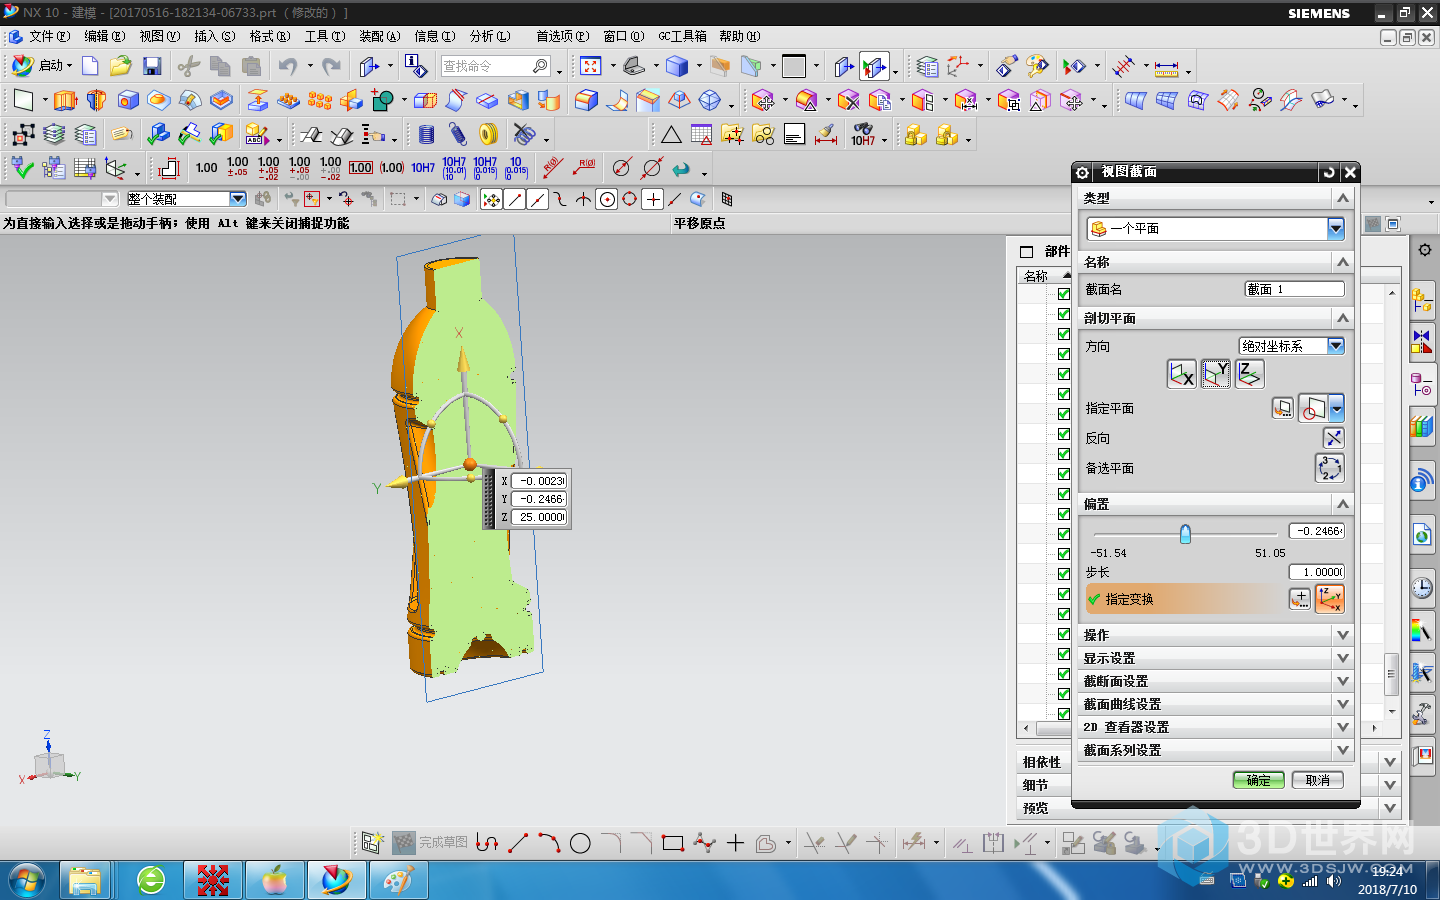Toggle the Enable Snap Point button

point(491,199)
